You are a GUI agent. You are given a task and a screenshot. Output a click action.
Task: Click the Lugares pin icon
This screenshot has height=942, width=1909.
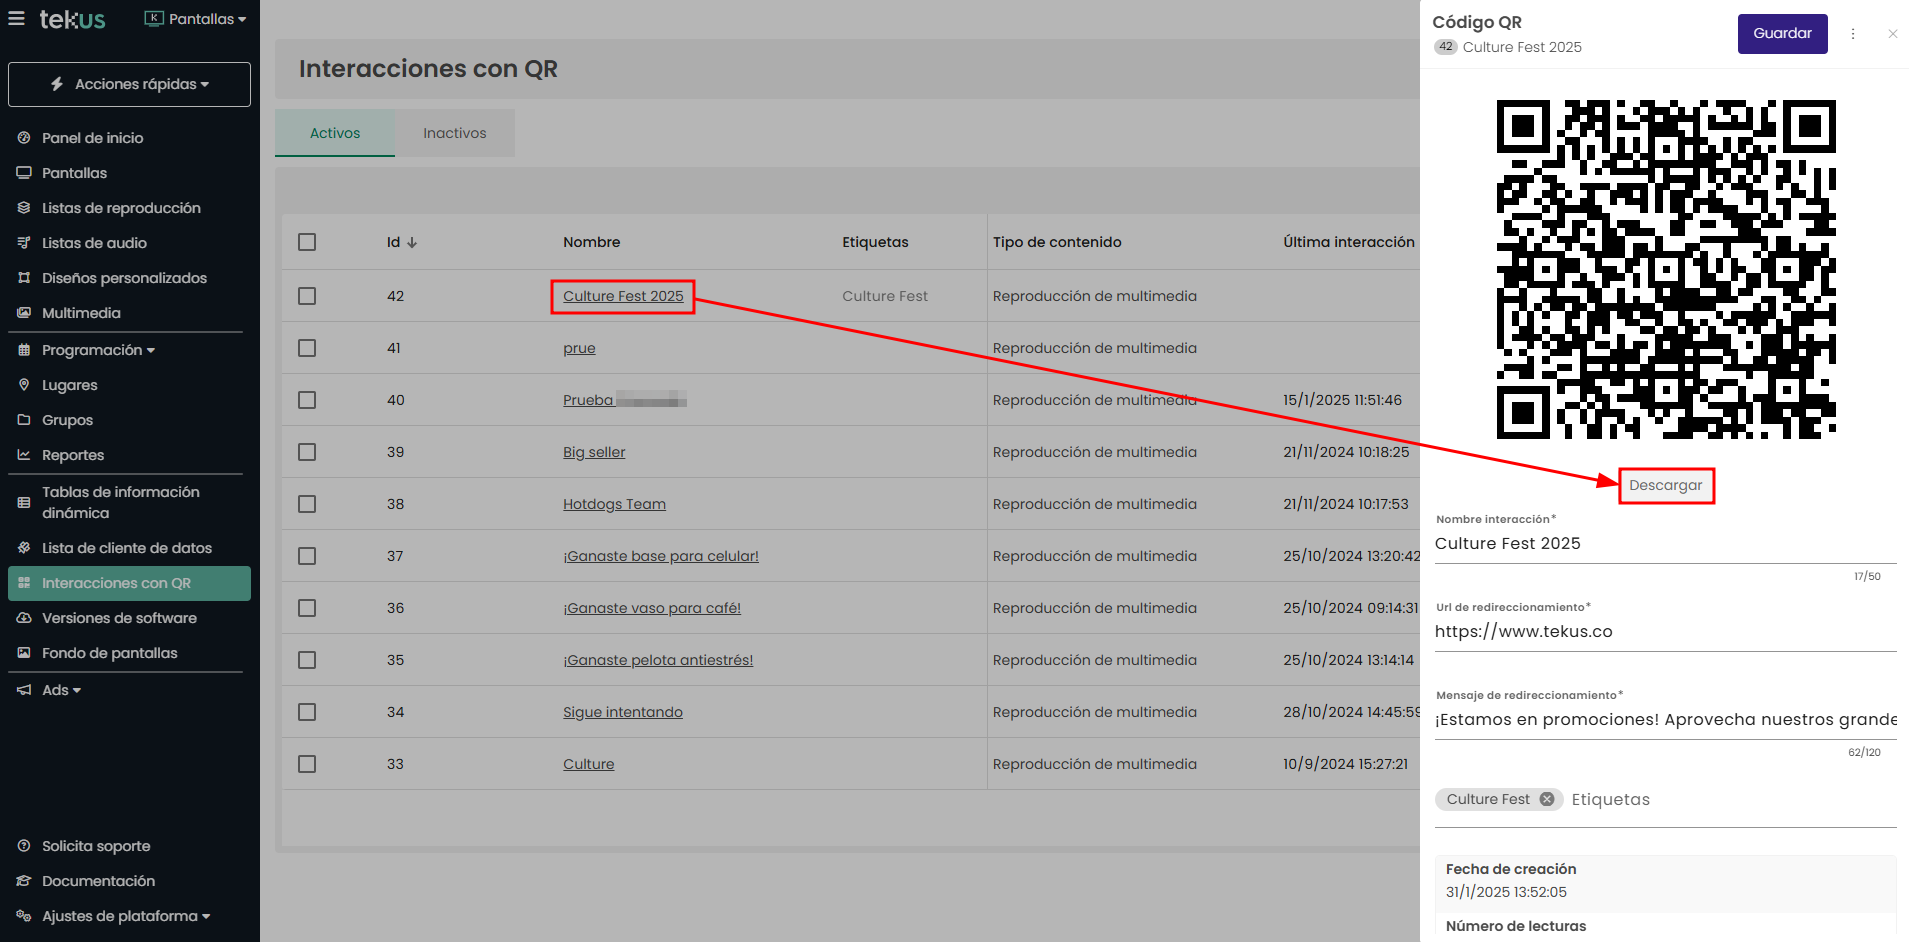[24, 385]
